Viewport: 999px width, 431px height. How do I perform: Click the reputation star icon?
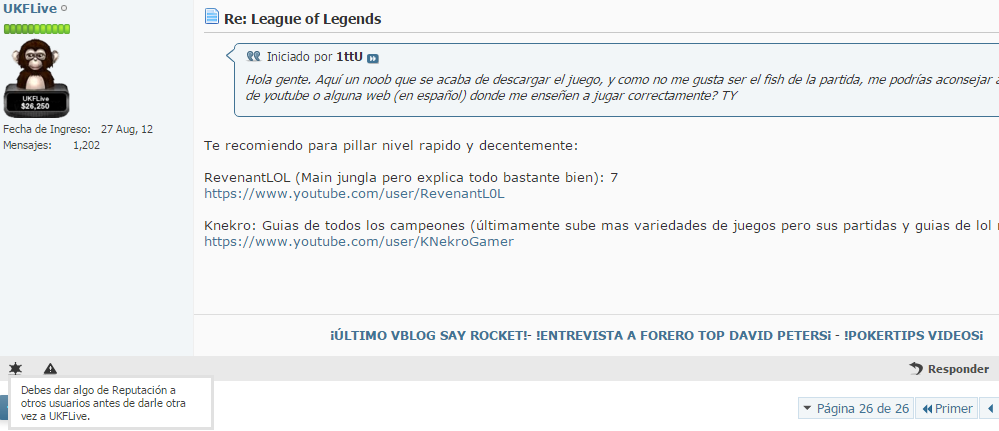pyautogui.click(x=15, y=369)
